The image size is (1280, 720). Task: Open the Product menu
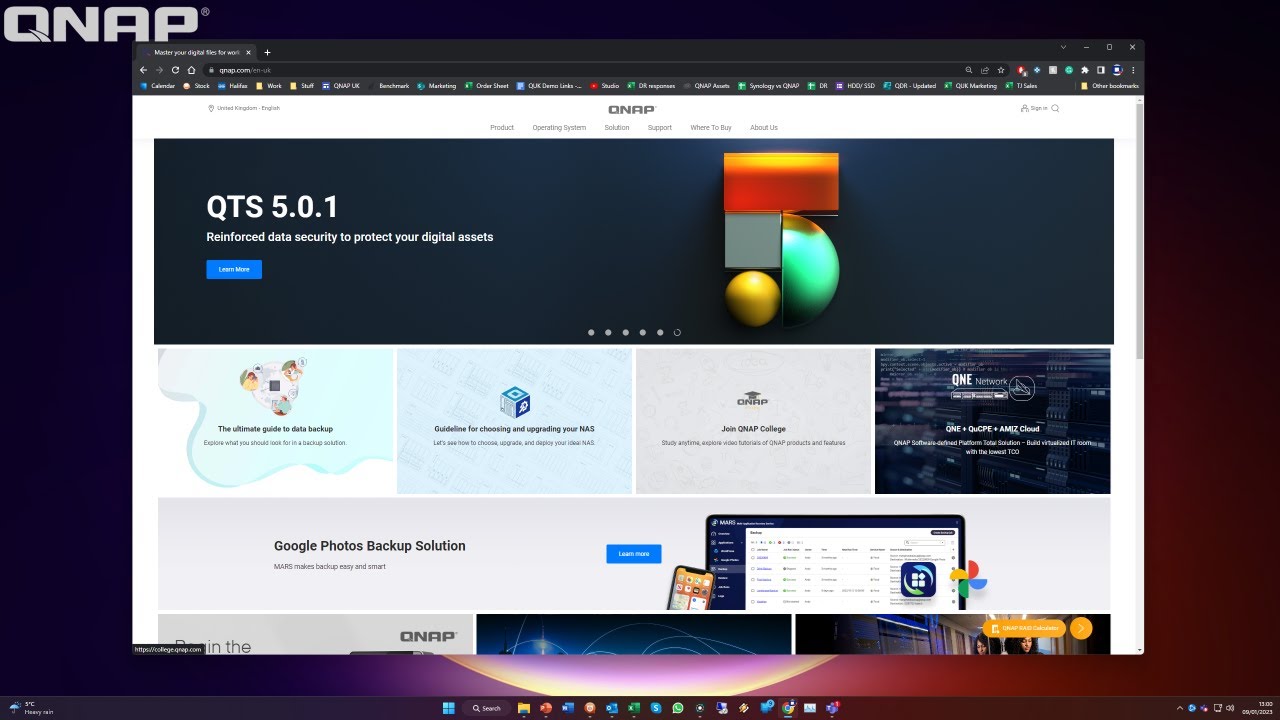(502, 128)
